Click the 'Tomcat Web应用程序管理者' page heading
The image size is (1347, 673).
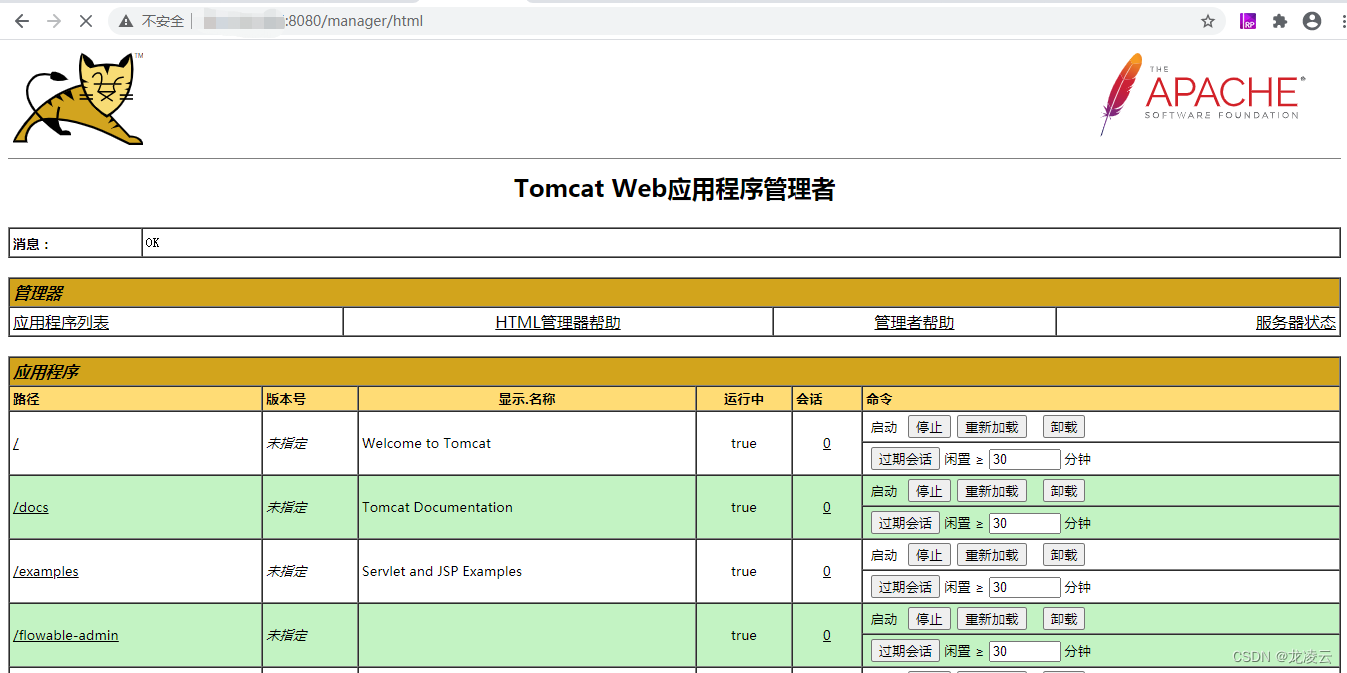674,189
